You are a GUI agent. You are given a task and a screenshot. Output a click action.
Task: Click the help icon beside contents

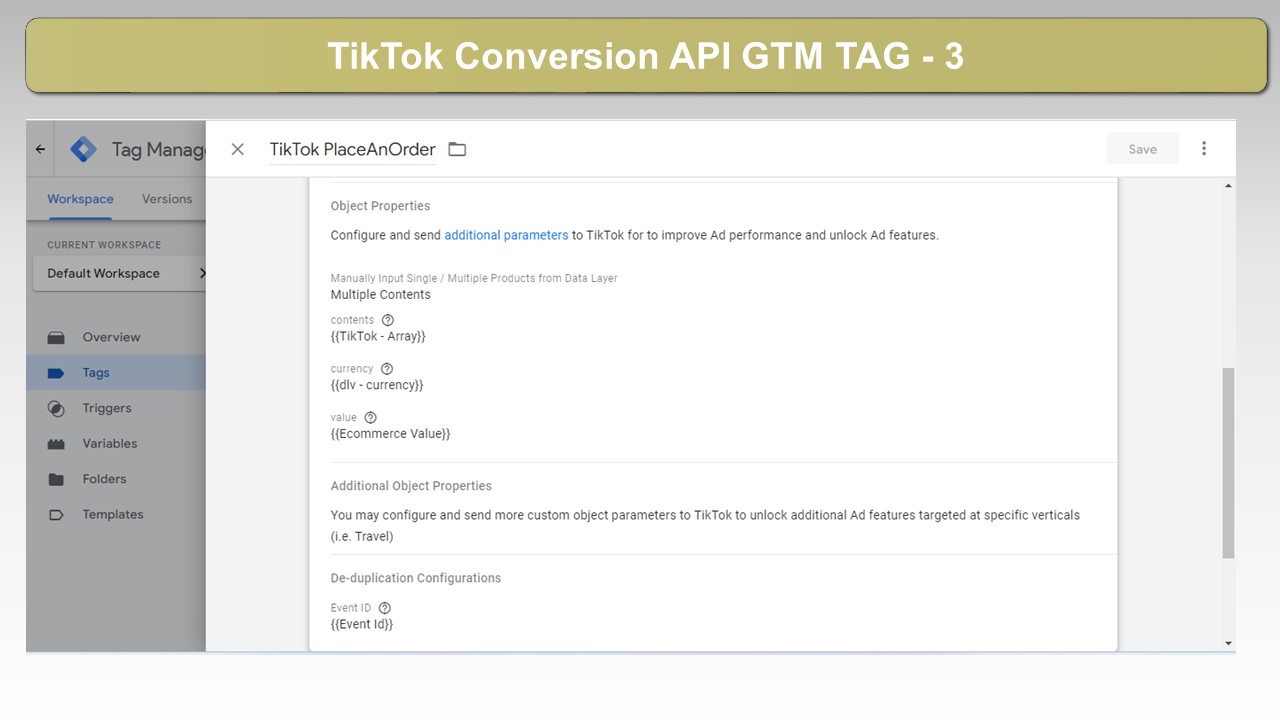[x=388, y=320]
